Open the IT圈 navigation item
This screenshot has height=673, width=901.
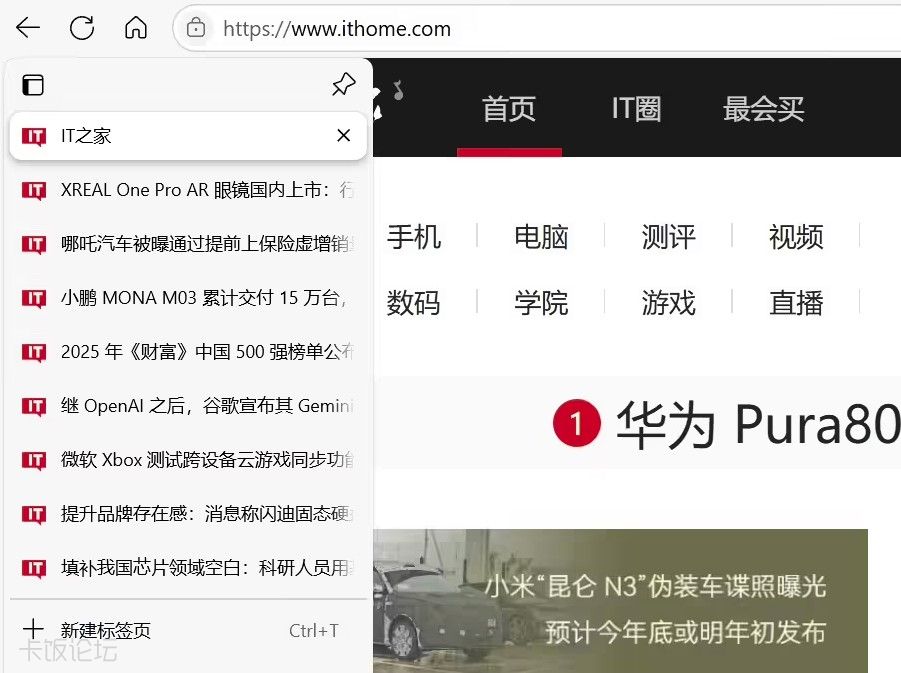[636, 109]
